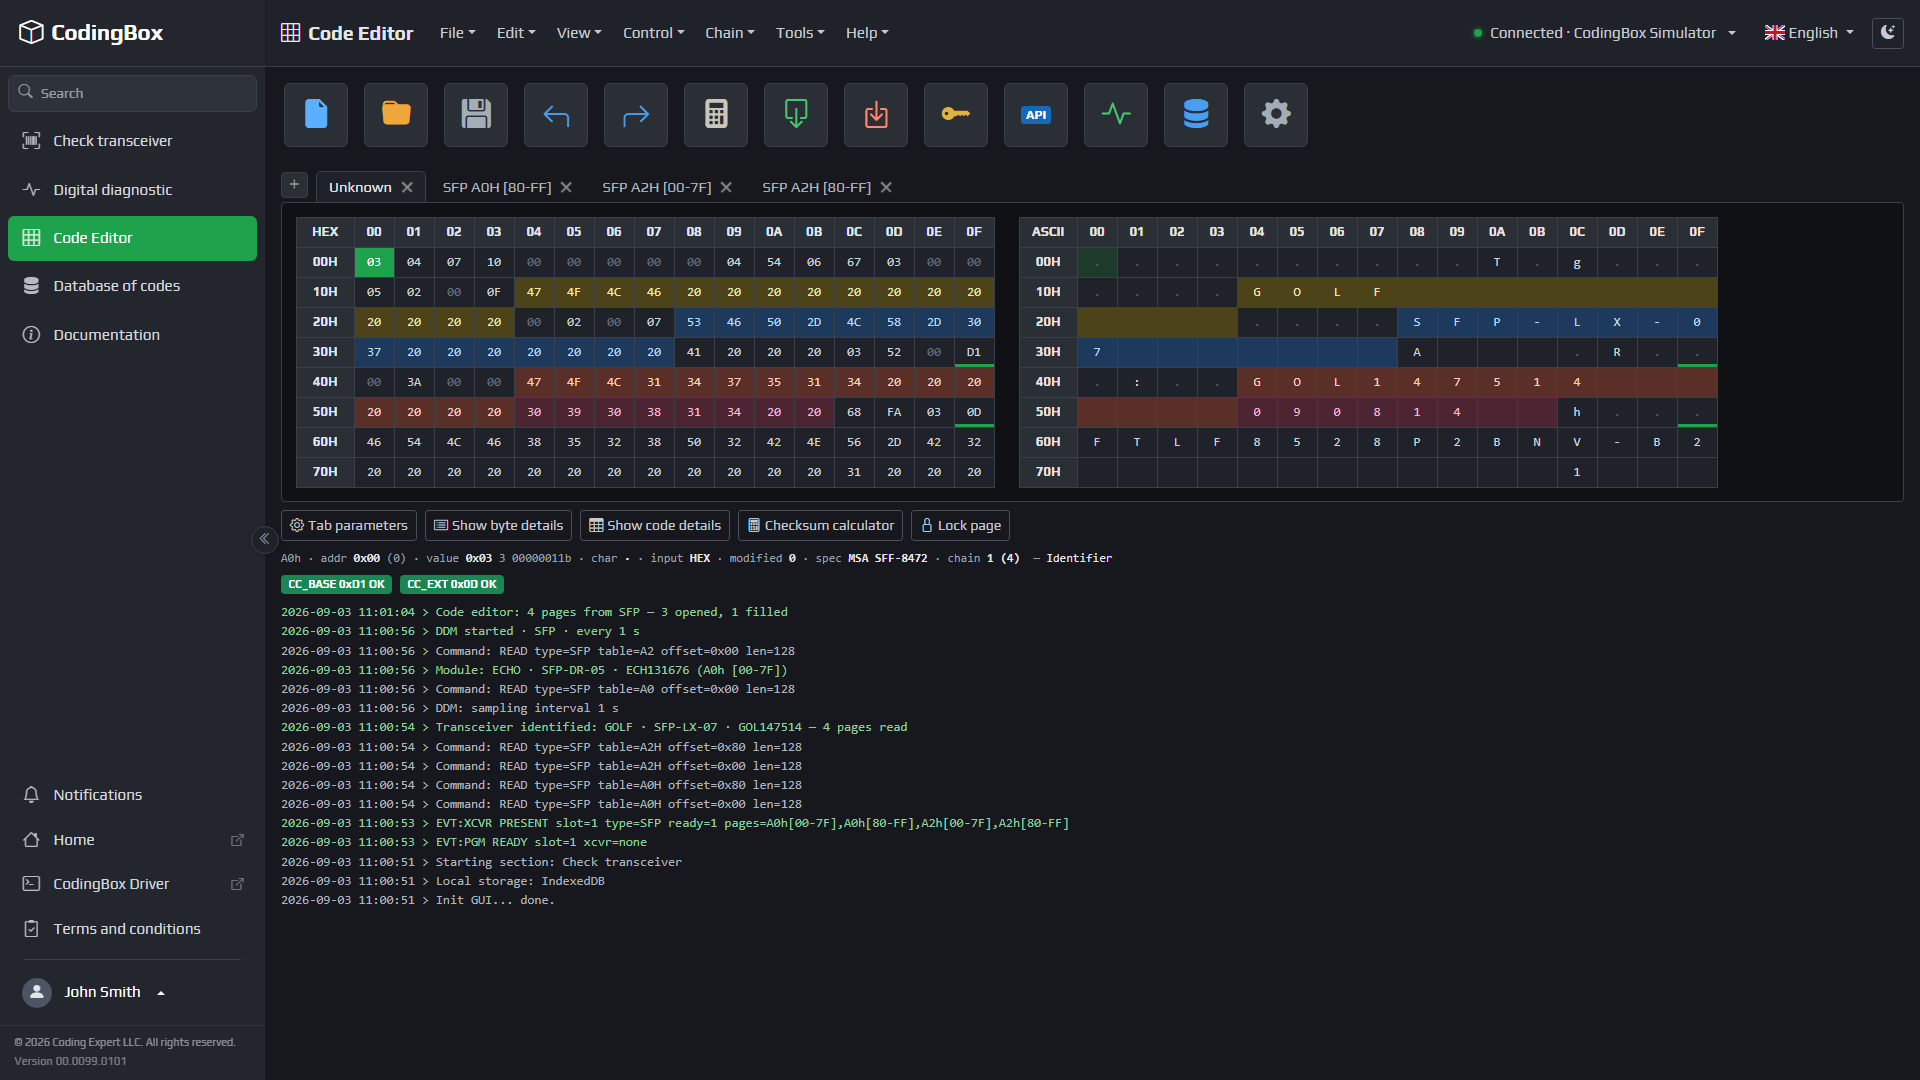Select hex cell FA in row 50H

(x=894, y=412)
